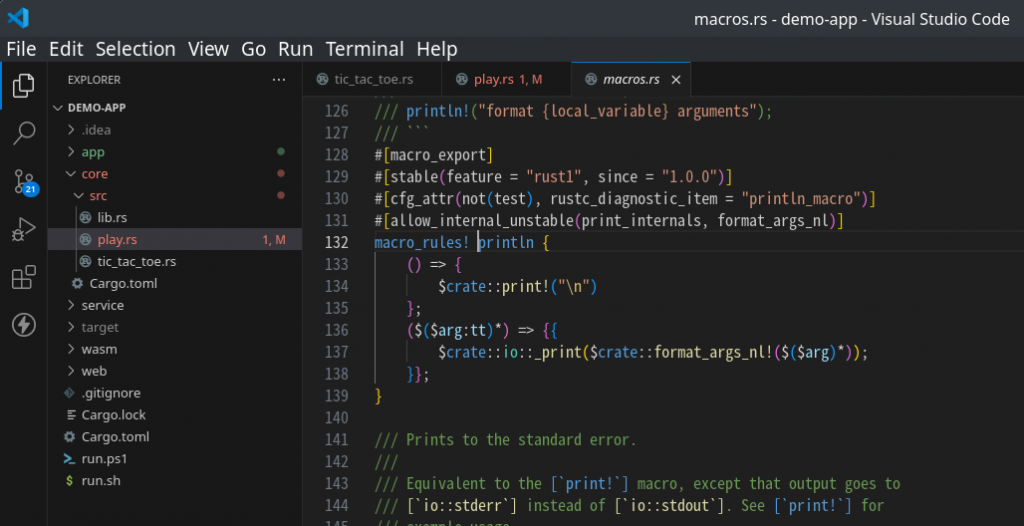Close the macros.rs tab
Viewport: 1024px width, 526px height.
pos(677,80)
